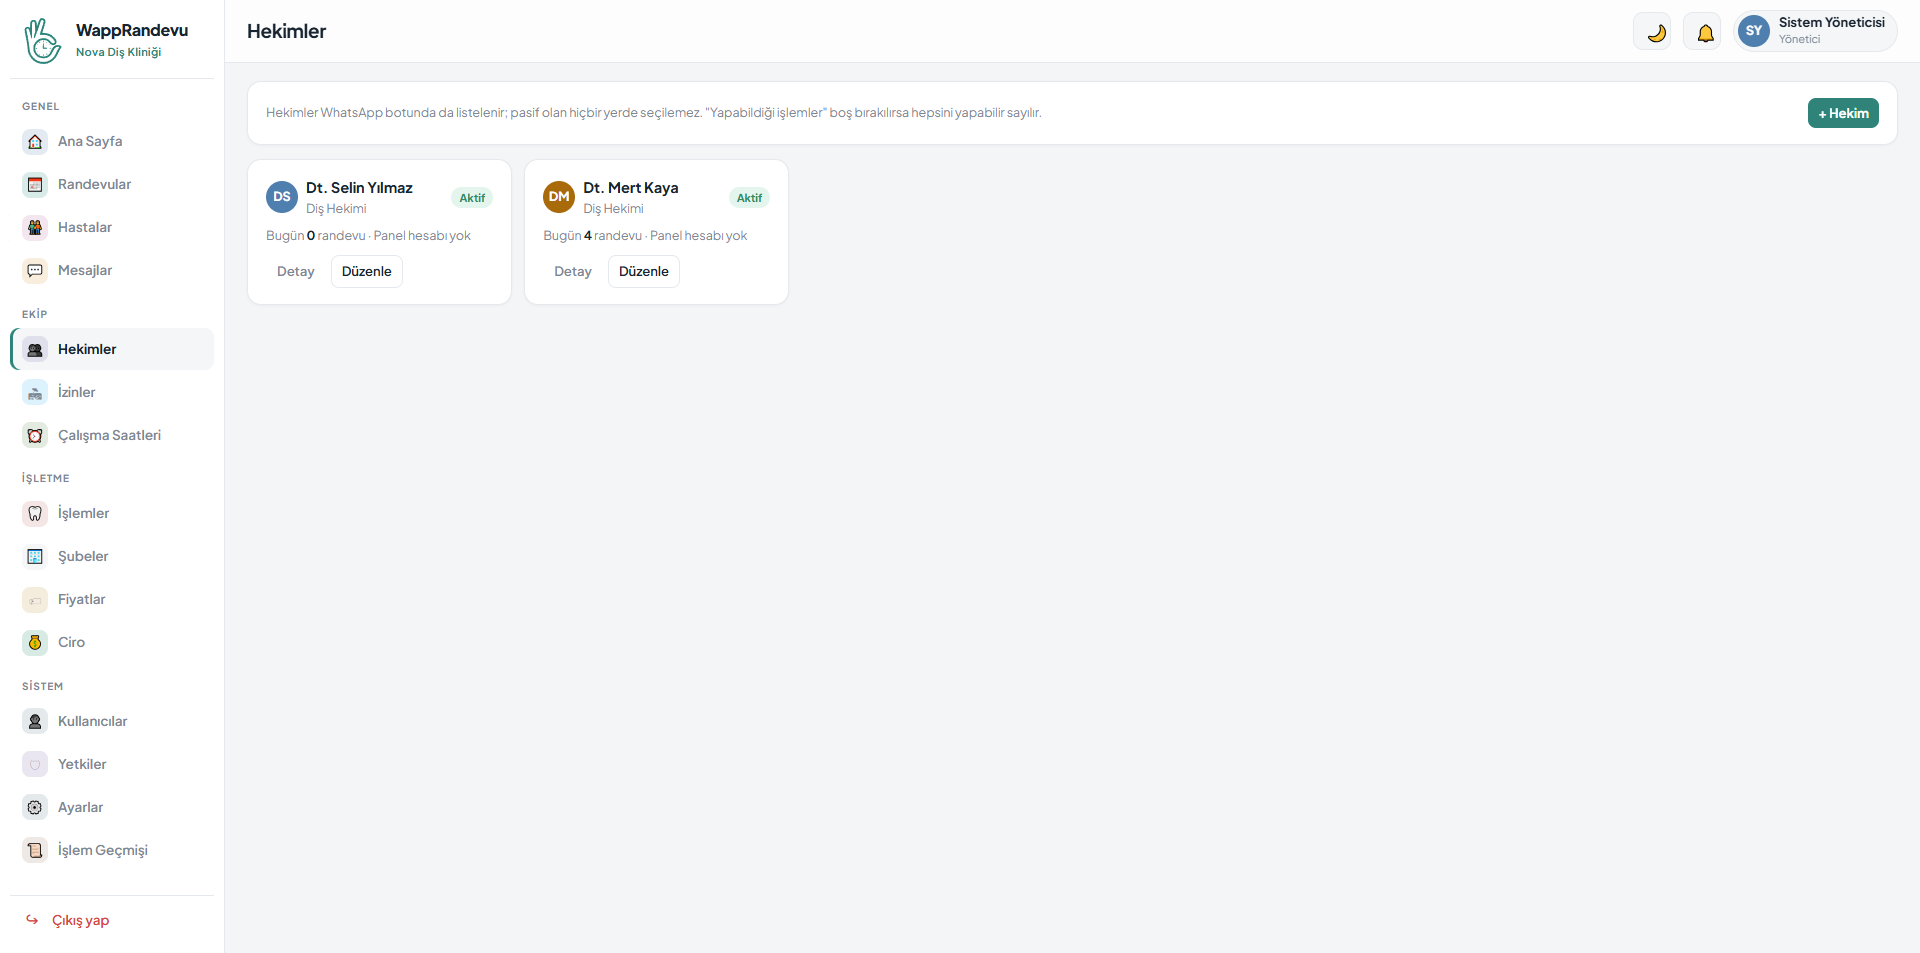Click the Ciro money bag icon
The image size is (1920, 953).
pos(35,643)
